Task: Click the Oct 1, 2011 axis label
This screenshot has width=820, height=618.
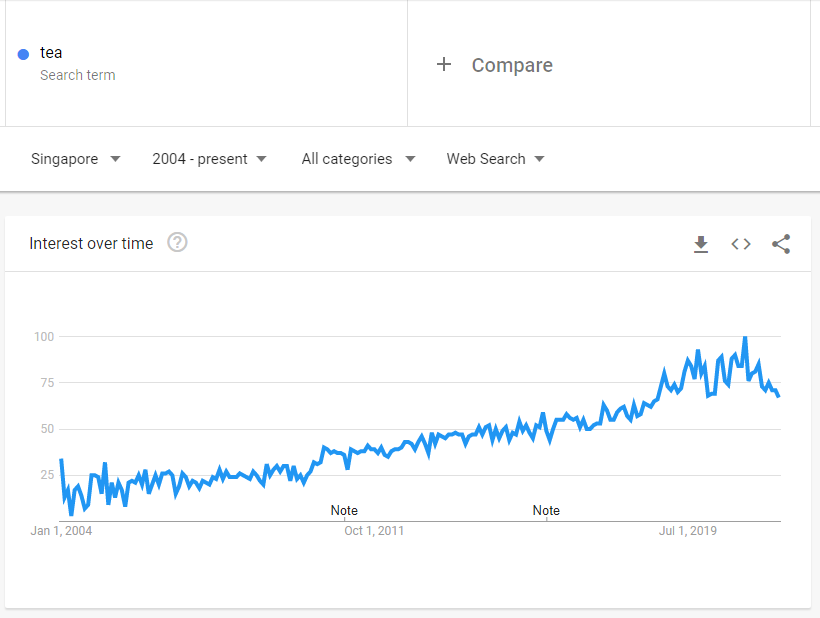Action: point(374,531)
